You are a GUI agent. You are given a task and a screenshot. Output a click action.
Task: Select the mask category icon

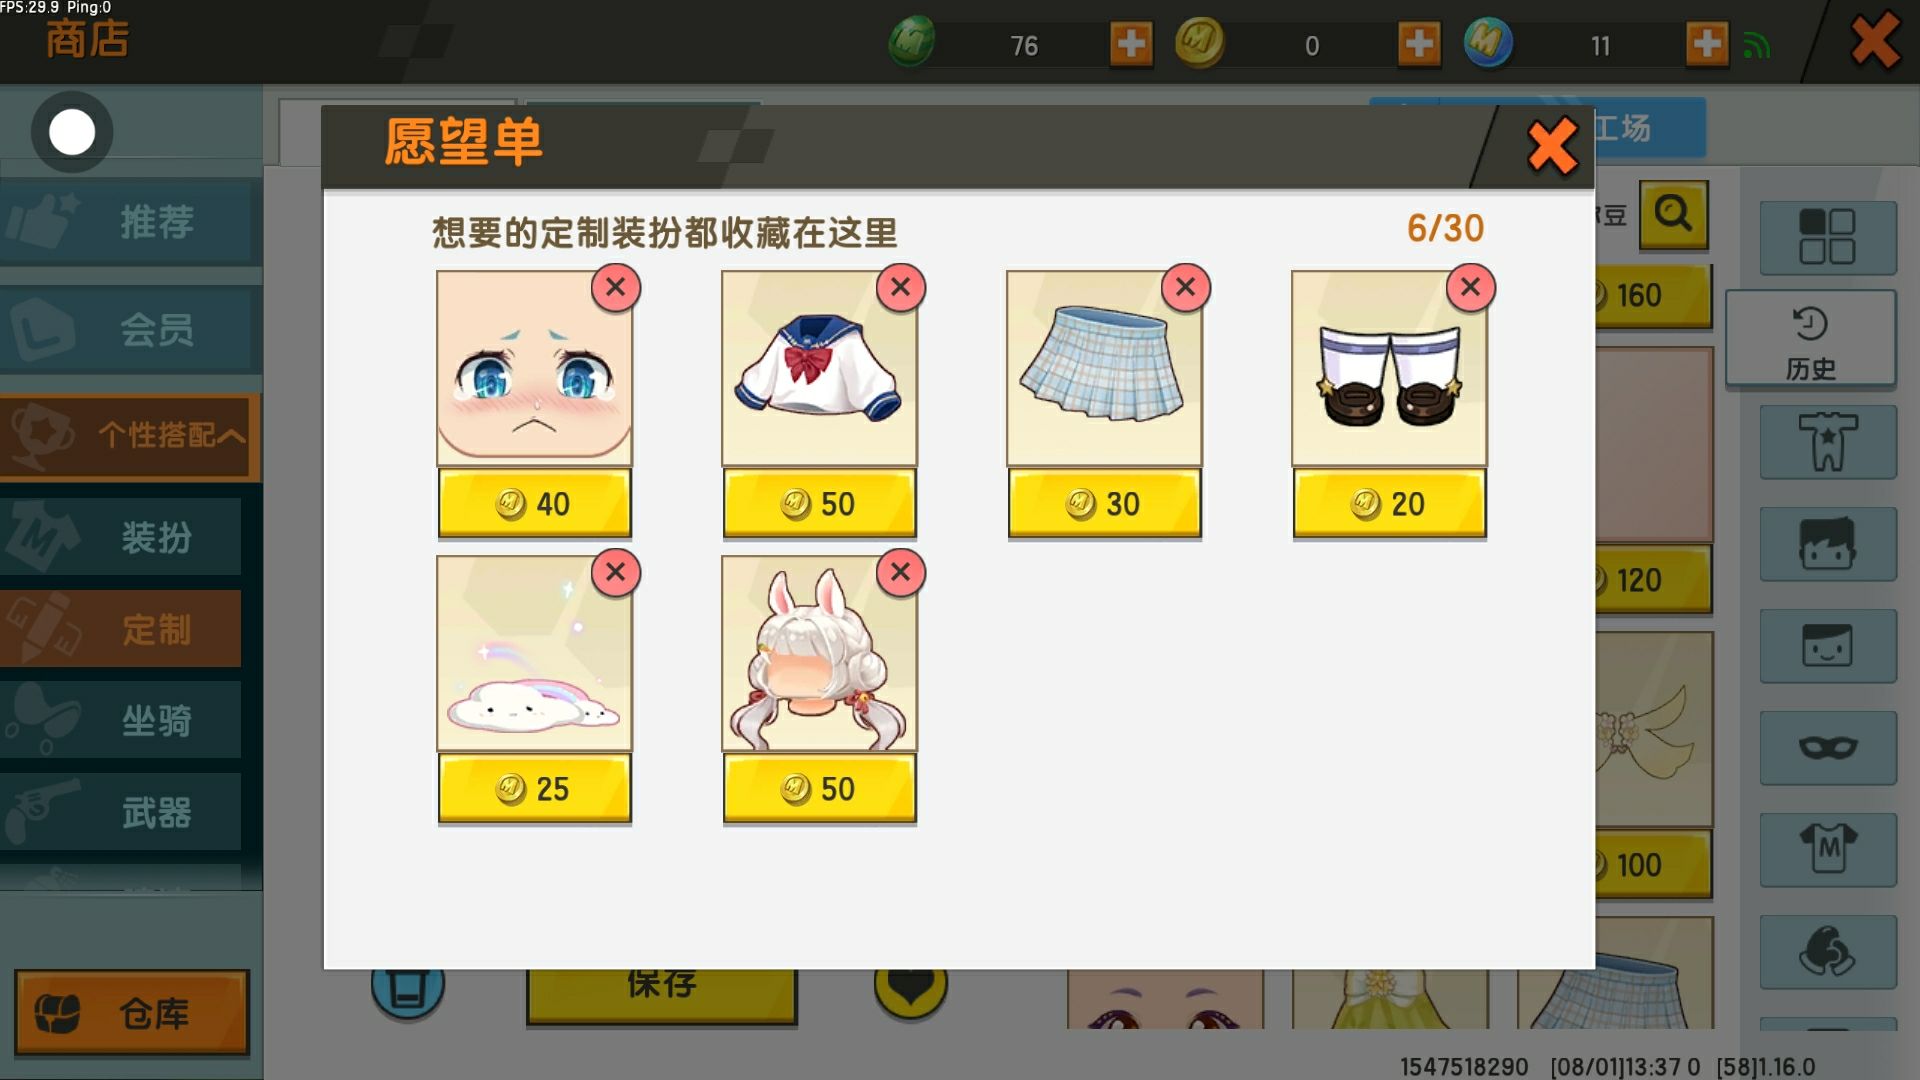(x=1827, y=747)
